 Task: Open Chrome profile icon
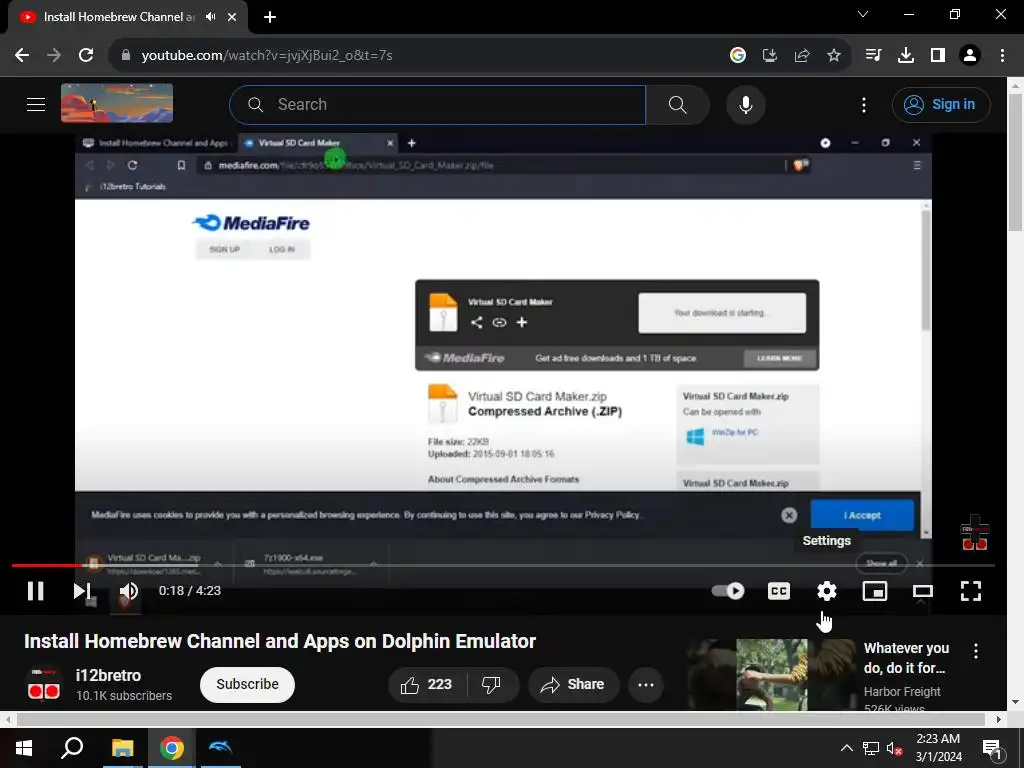pos(970,56)
